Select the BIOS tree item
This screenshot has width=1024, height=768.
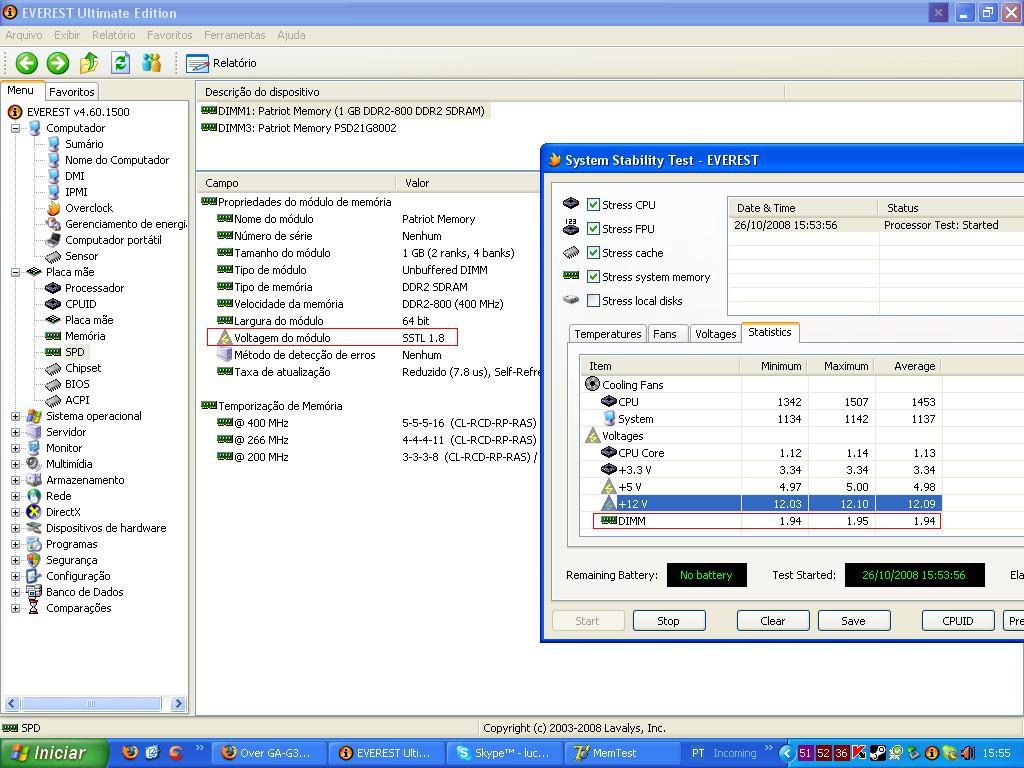point(77,384)
